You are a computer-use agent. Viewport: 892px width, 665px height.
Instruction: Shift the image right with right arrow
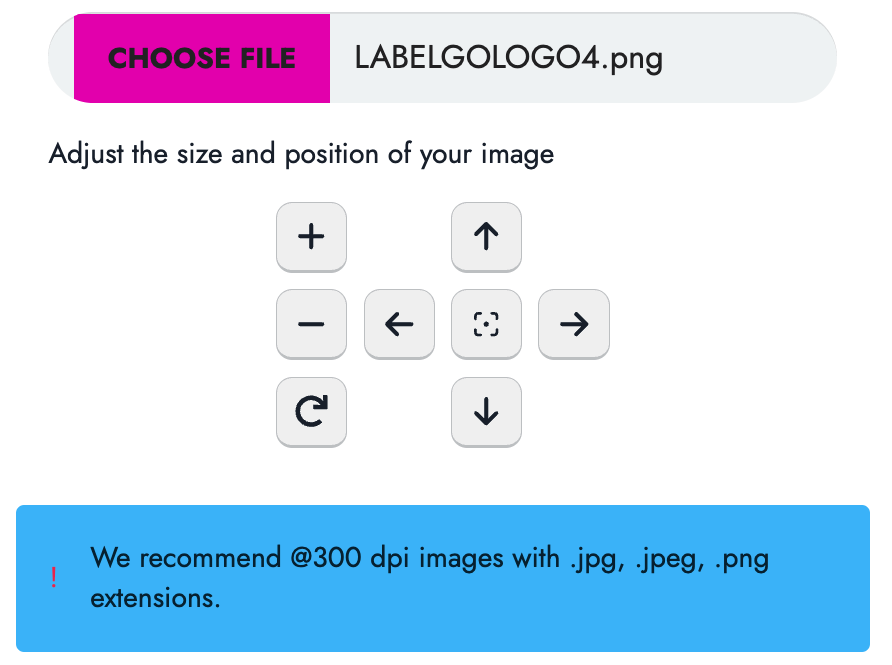click(x=574, y=324)
